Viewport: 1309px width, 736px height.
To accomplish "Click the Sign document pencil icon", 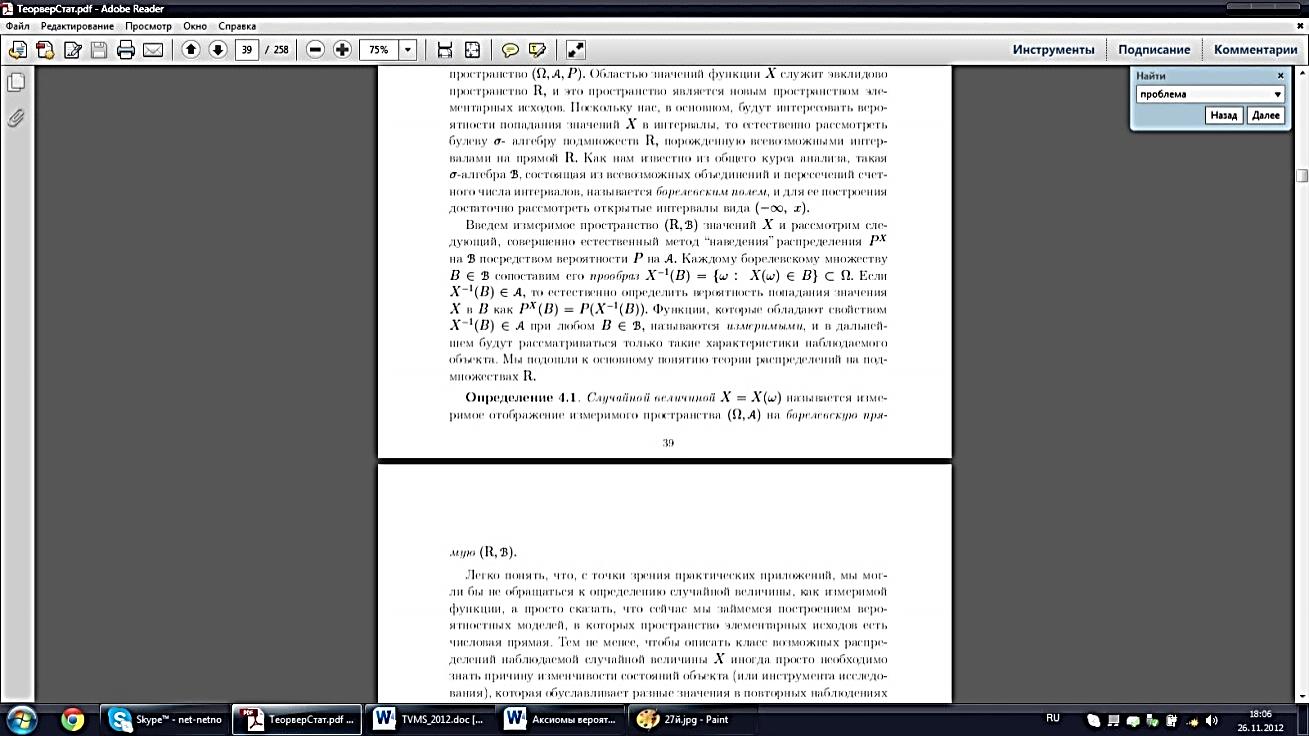I will (72, 49).
